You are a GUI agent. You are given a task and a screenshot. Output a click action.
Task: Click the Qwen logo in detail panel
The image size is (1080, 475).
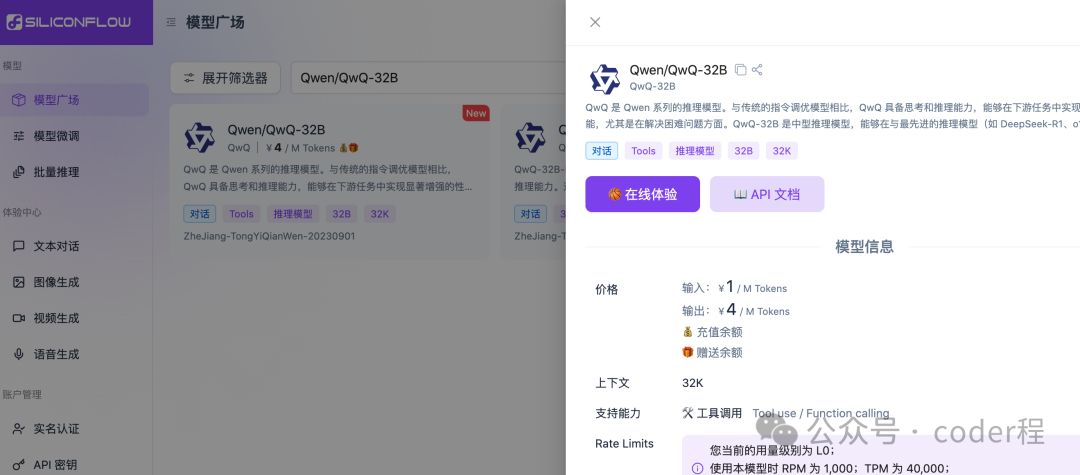point(605,79)
